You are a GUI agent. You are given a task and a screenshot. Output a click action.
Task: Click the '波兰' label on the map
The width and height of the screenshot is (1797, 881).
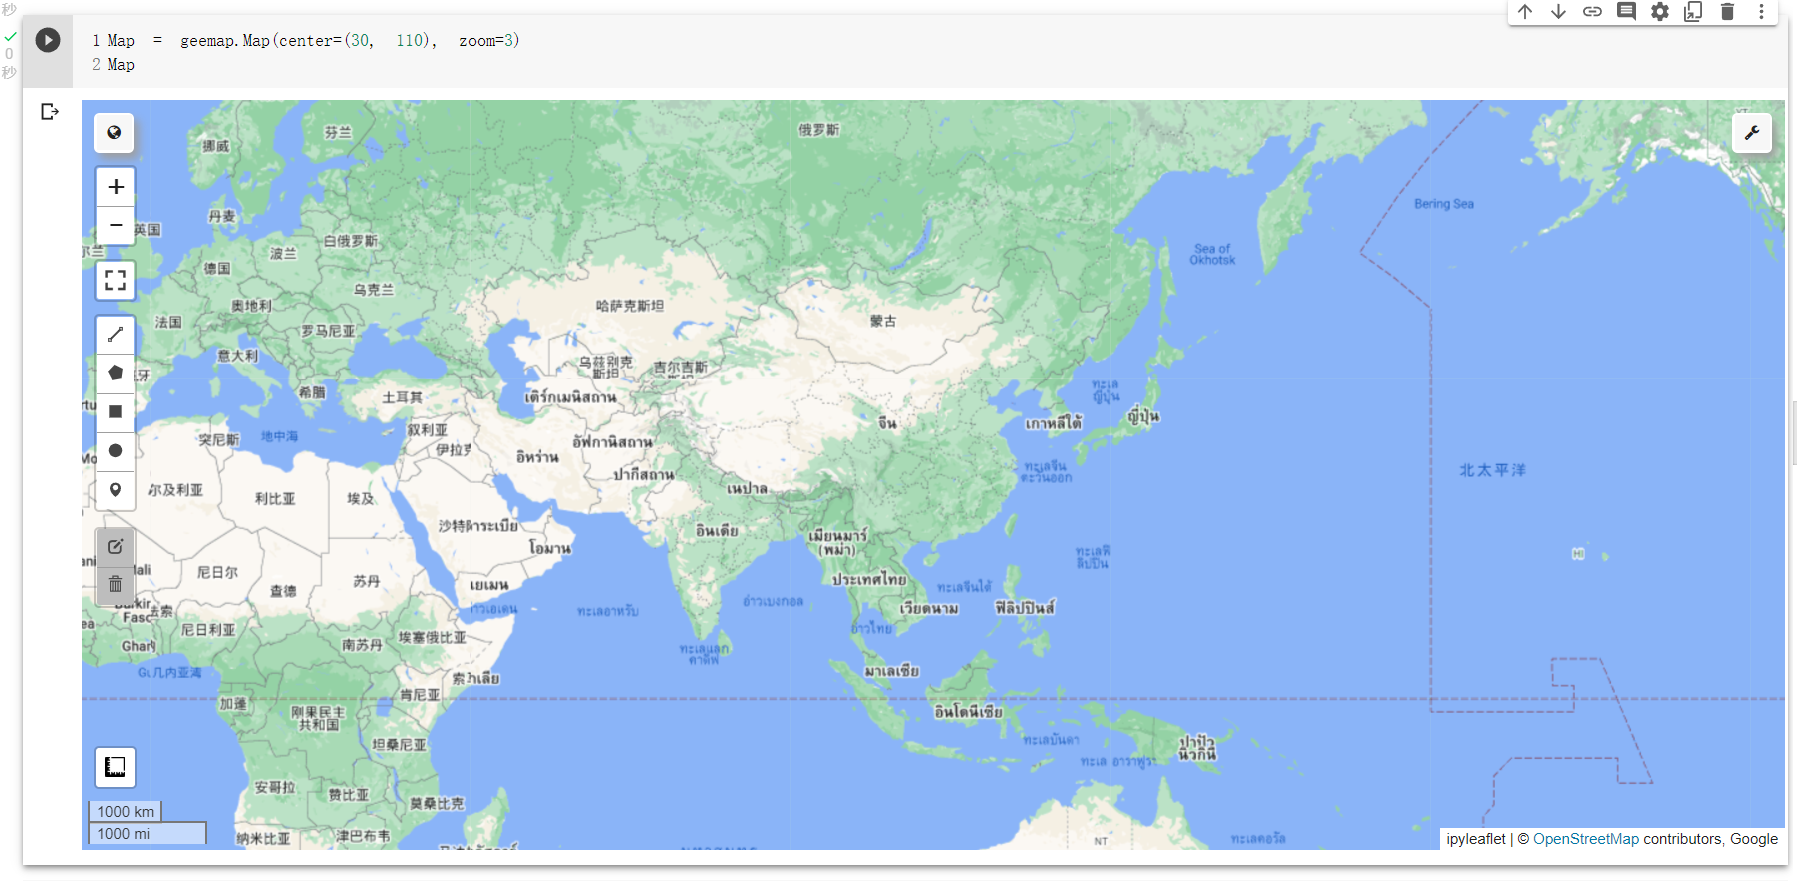pyautogui.click(x=284, y=253)
